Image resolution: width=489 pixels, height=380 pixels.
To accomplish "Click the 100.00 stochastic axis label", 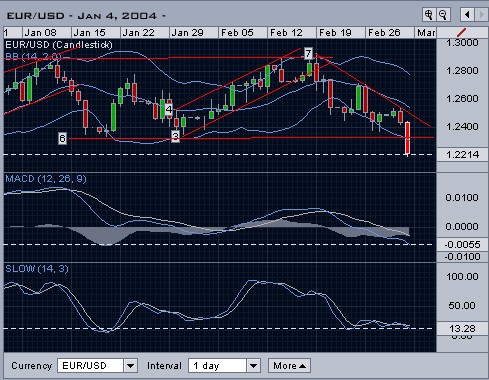I will tap(462, 277).
